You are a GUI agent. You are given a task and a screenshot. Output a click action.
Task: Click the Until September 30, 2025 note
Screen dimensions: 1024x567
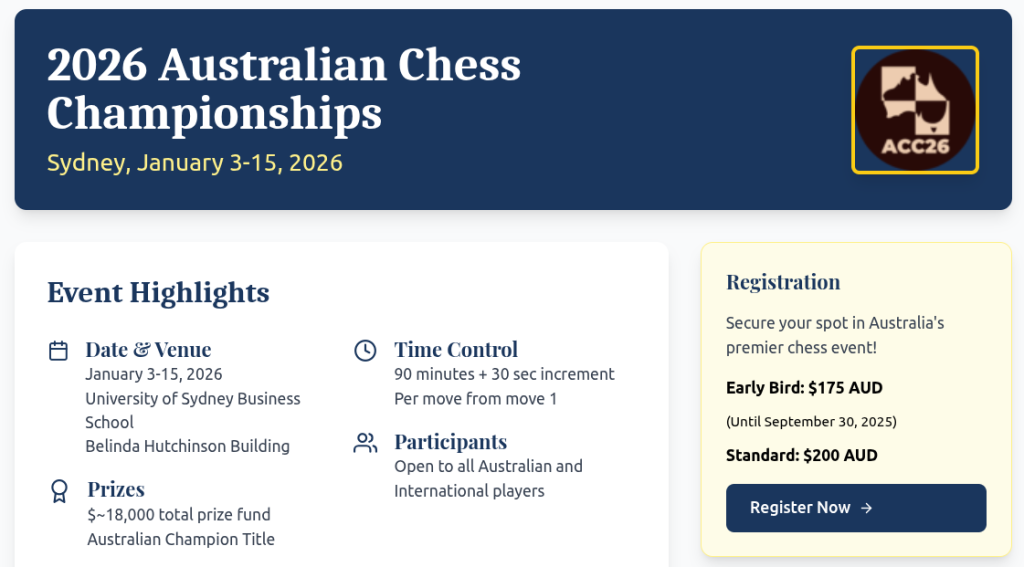tap(811, 422)
